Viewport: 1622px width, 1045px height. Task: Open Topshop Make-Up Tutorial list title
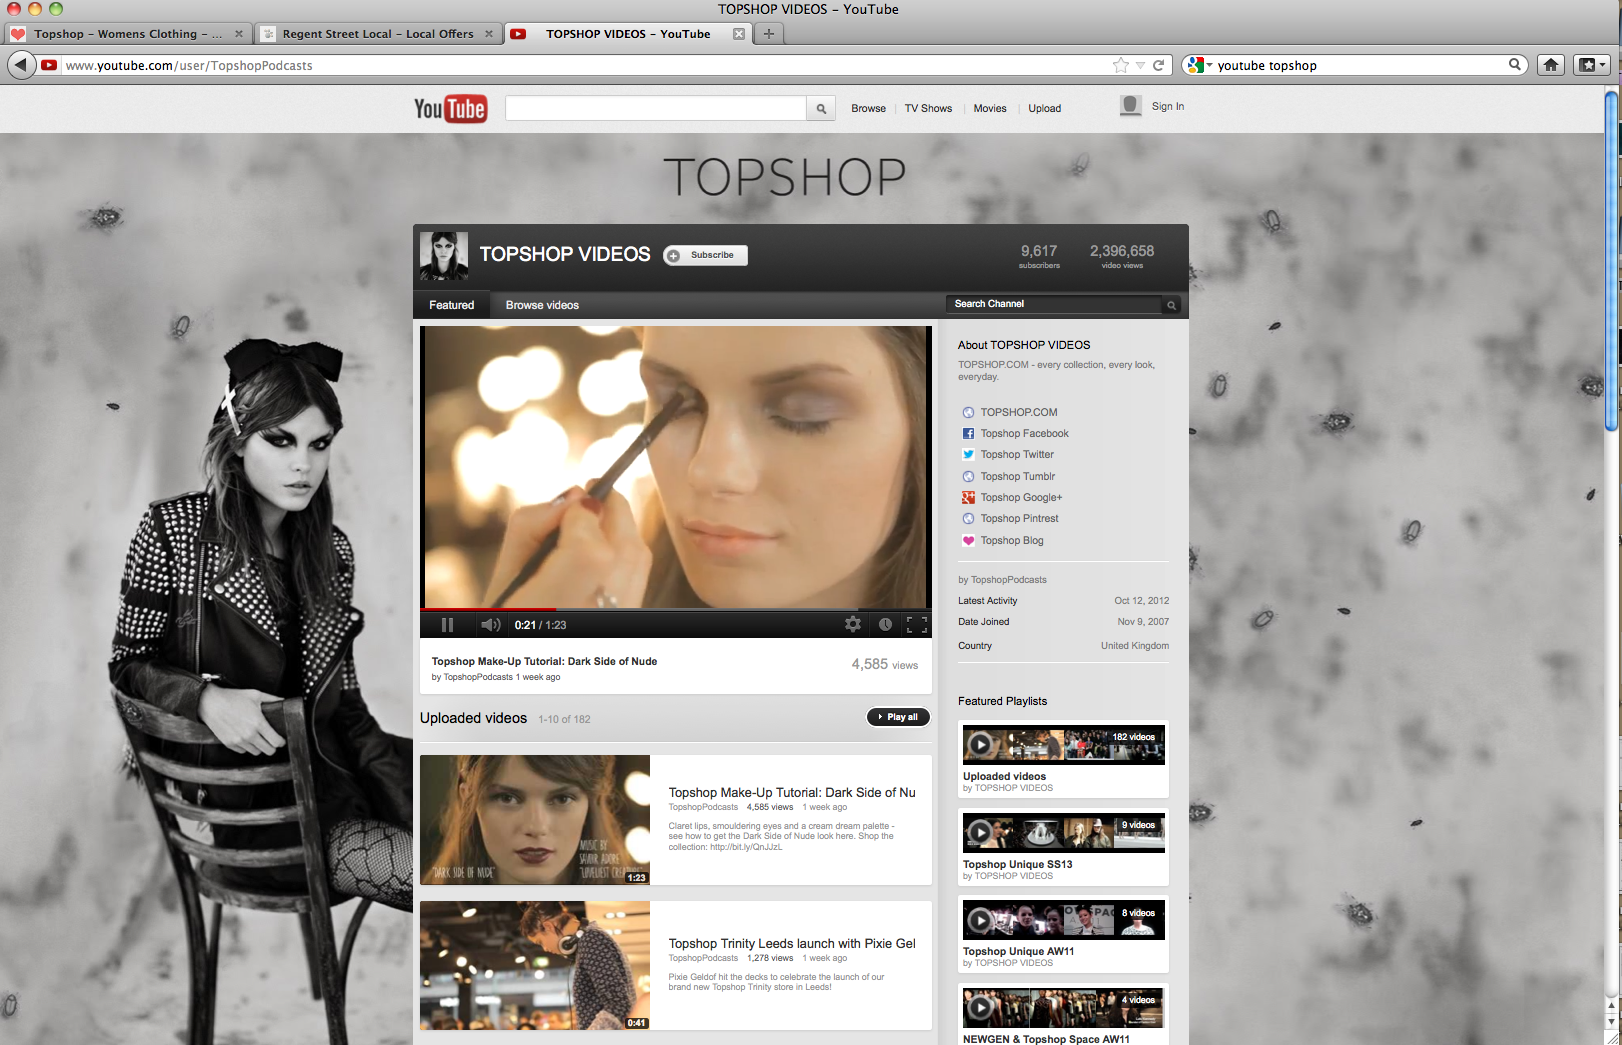792,792
